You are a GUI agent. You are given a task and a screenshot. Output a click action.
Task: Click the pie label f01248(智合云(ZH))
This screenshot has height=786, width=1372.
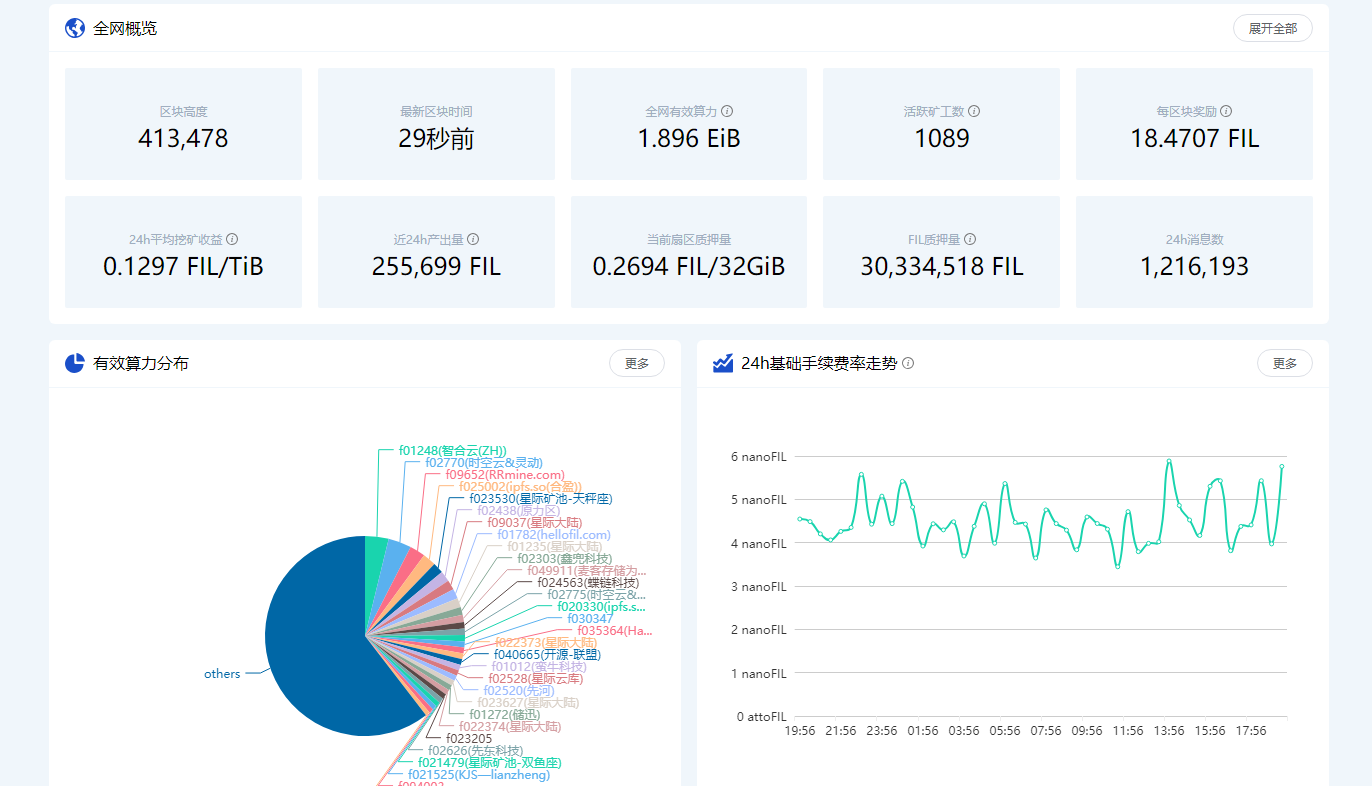click(x=452, y=450)
